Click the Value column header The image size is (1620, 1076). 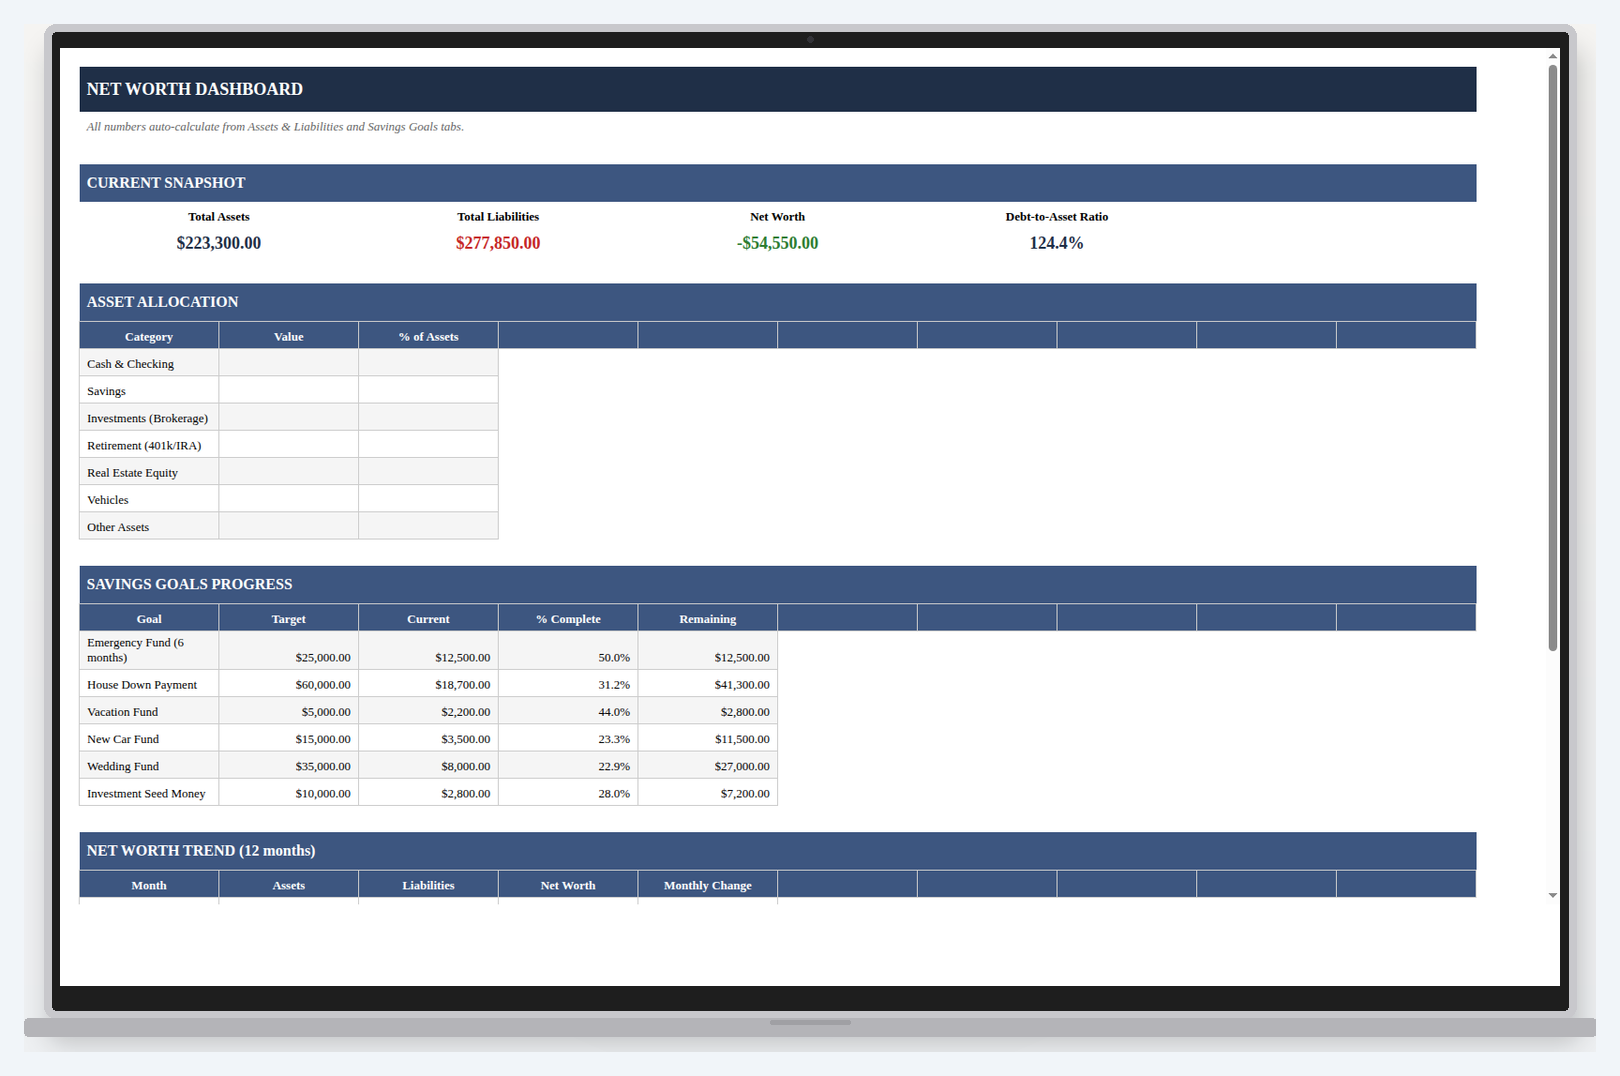(x=289, y=336)
